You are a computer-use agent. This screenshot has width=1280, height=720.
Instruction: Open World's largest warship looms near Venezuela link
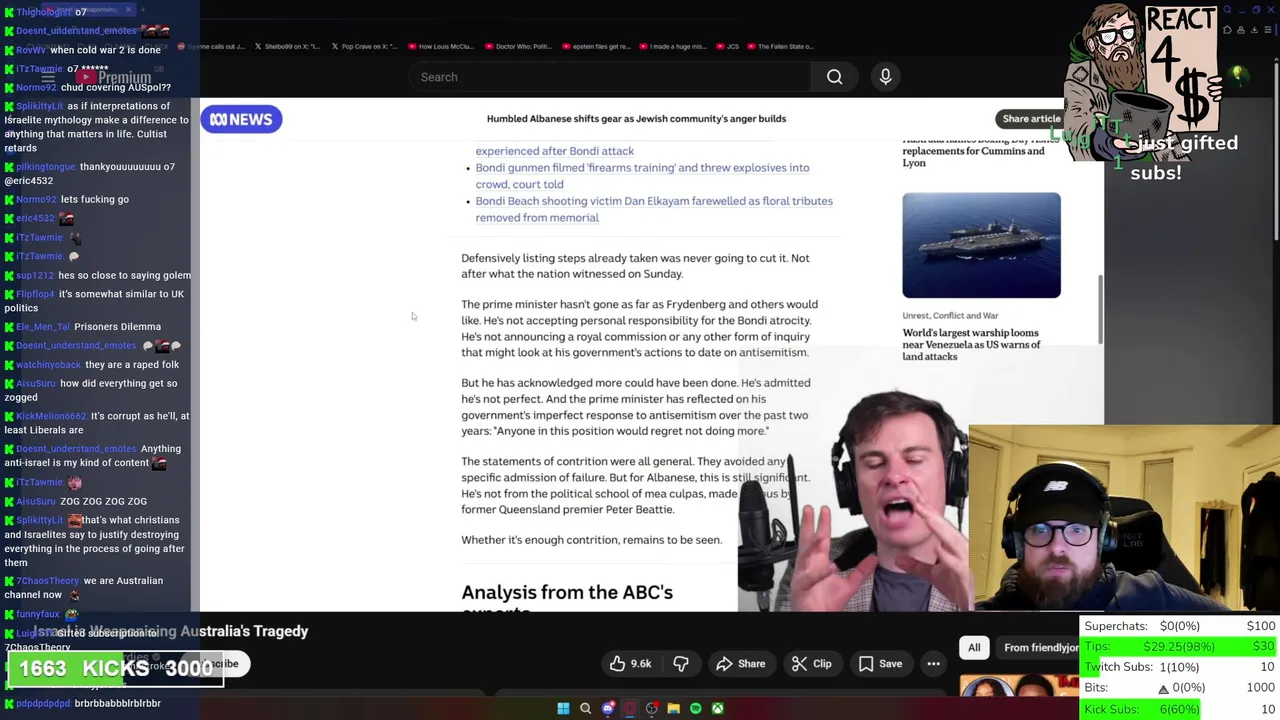(x=971, y=344)
